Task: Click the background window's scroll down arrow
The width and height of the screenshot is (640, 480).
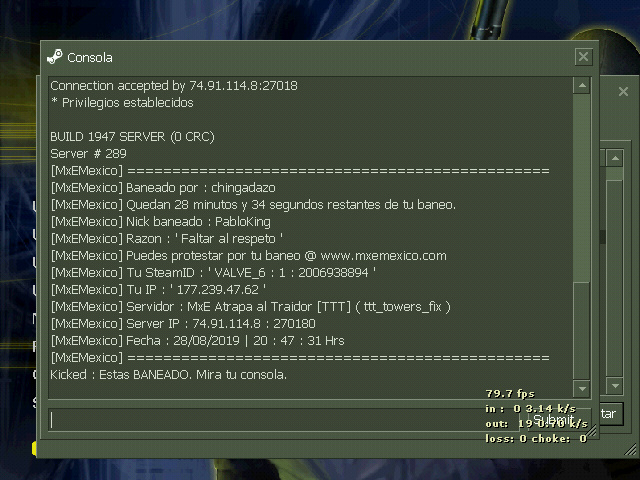Action: click(615, 385)
